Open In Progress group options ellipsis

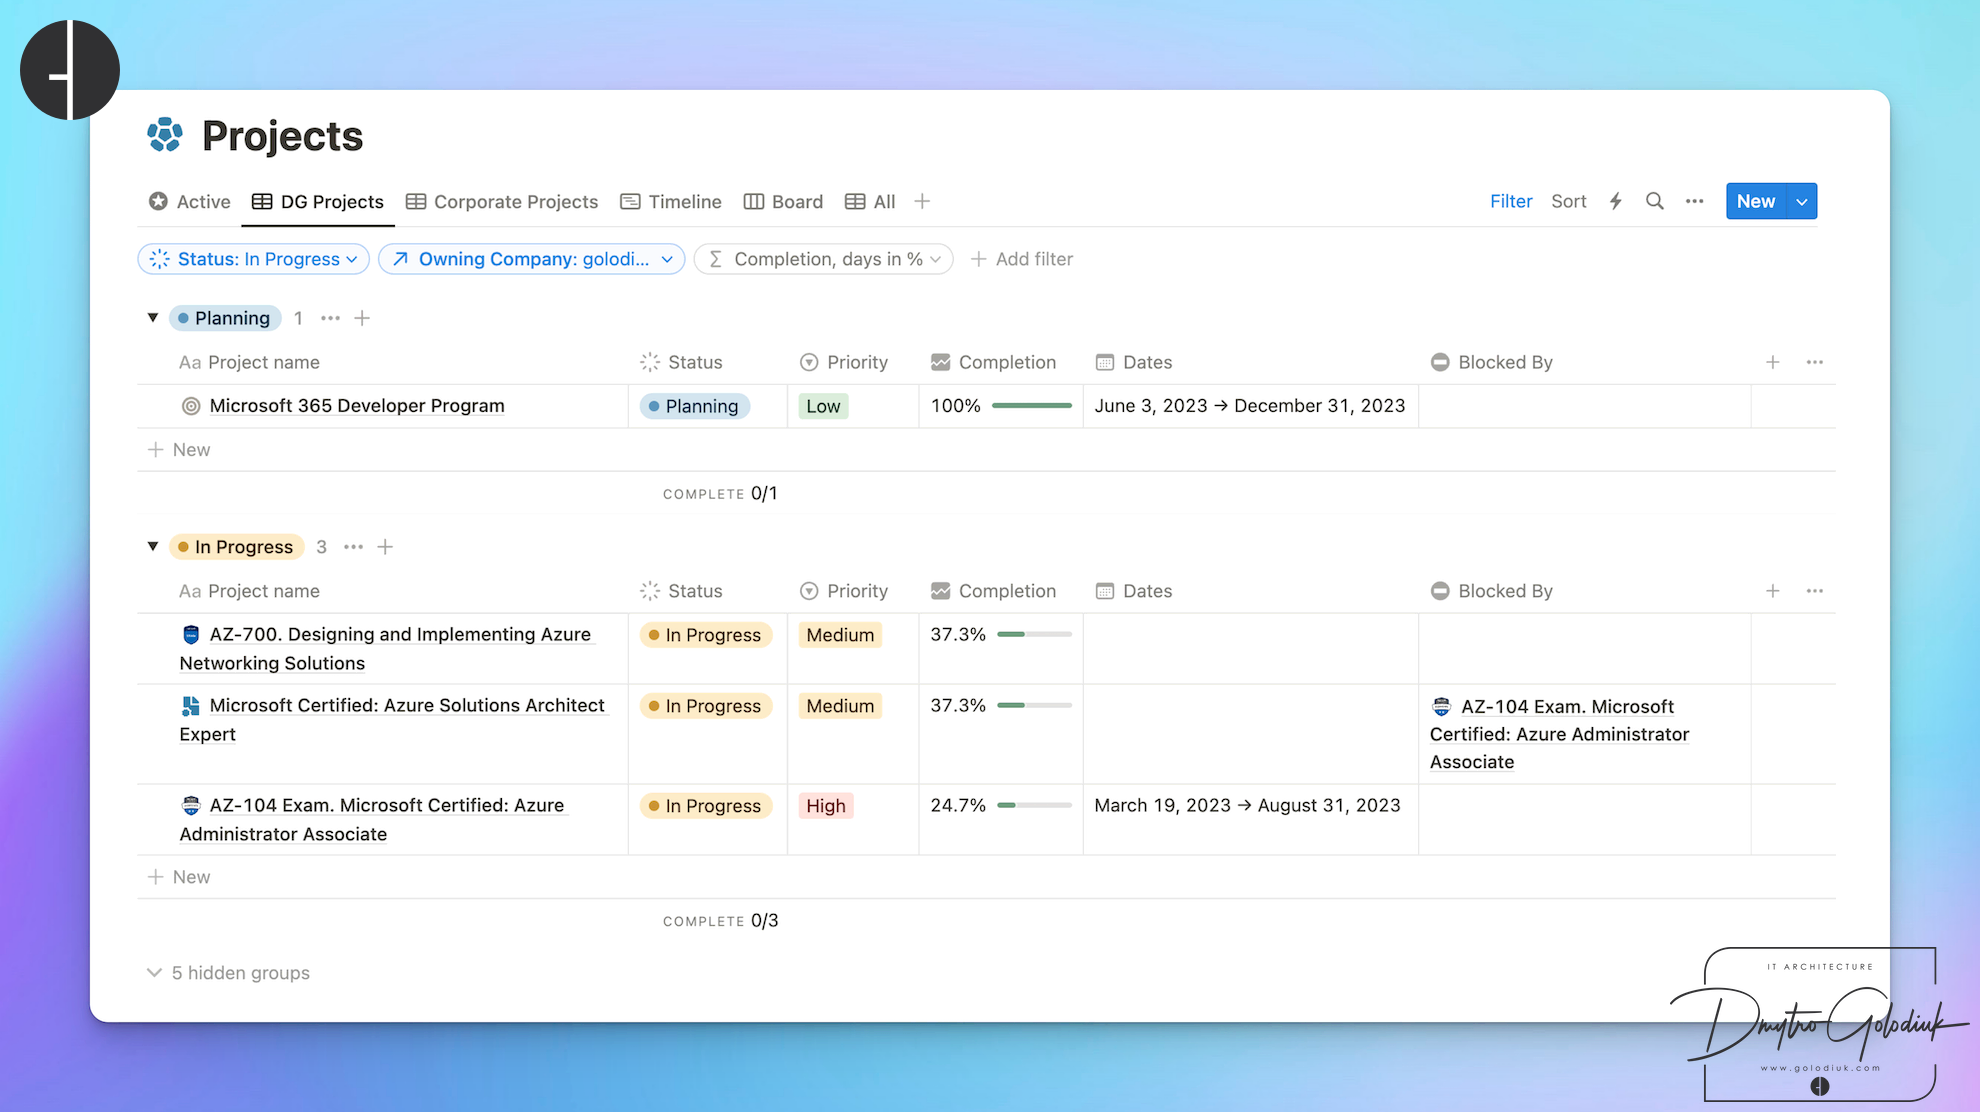click(353, 547)
